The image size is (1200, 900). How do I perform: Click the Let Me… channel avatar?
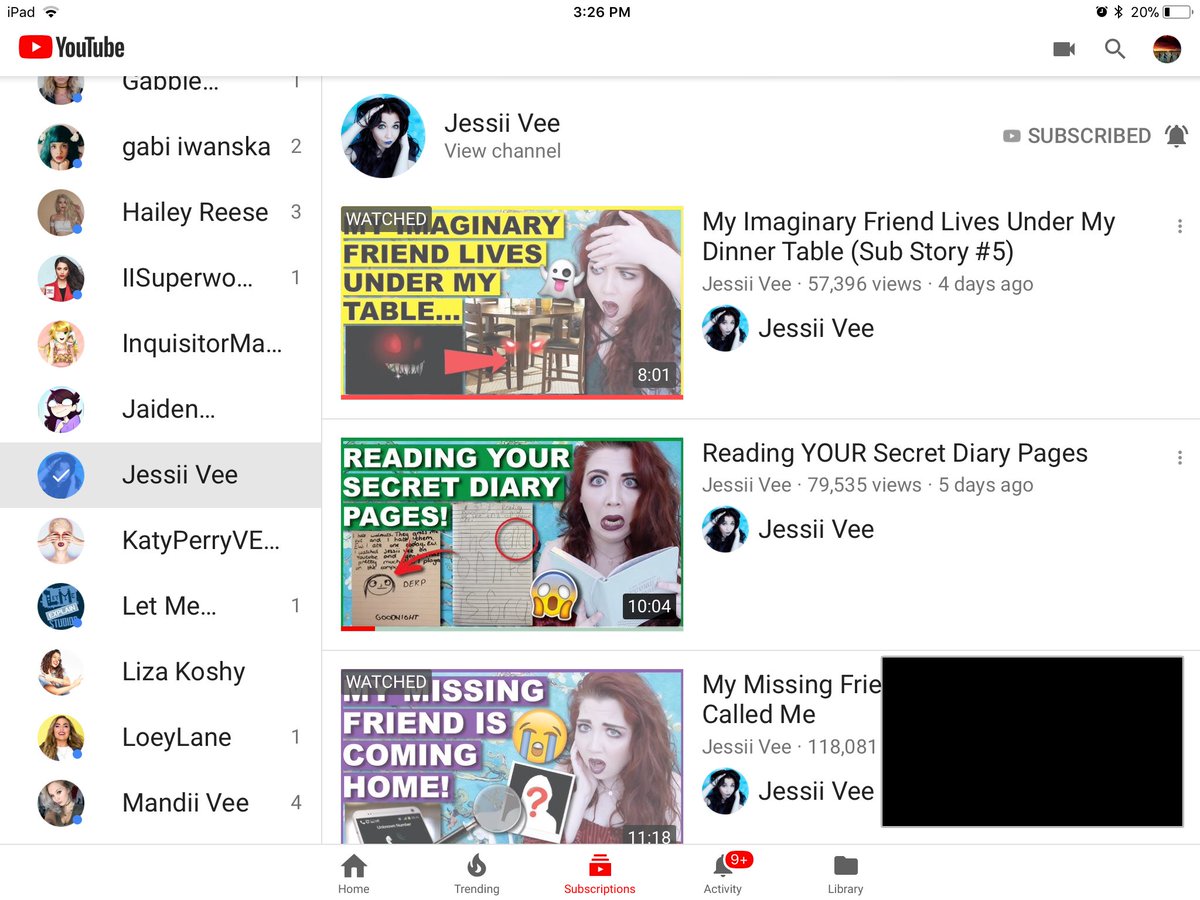61,606
